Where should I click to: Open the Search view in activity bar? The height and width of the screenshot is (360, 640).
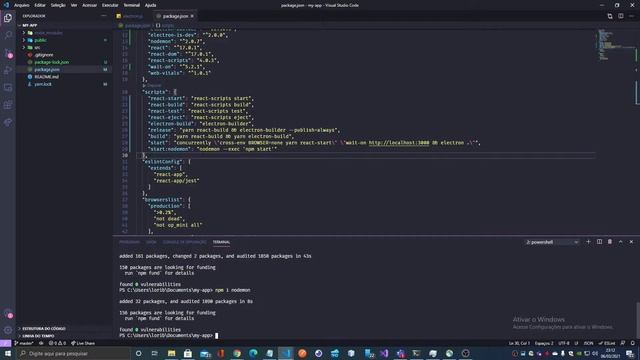click(x=8, y=35)
